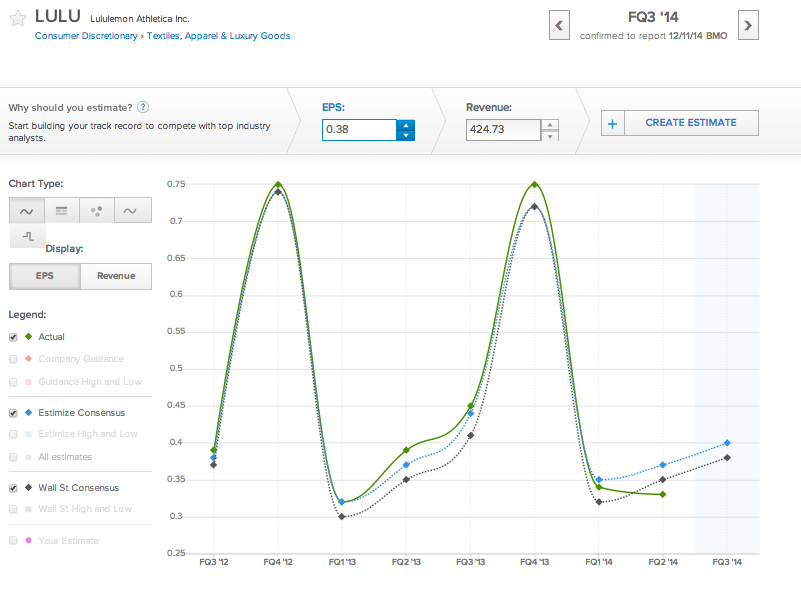Select the table list chart type icon

(62, 210)
